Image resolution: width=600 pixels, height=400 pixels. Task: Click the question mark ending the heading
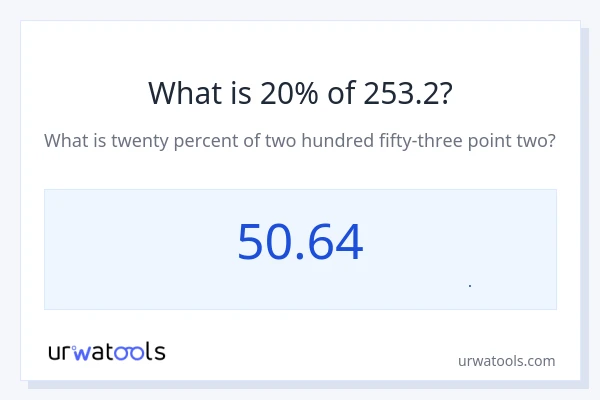[x=445, y=93]
